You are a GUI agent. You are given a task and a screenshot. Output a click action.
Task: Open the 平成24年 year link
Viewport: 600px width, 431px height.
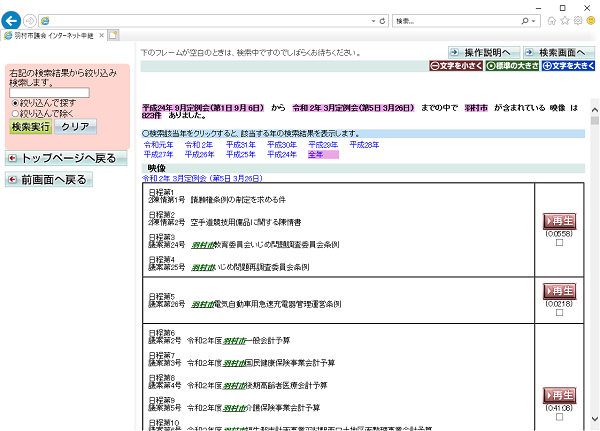pyautogui.click(x=282, y=154)
